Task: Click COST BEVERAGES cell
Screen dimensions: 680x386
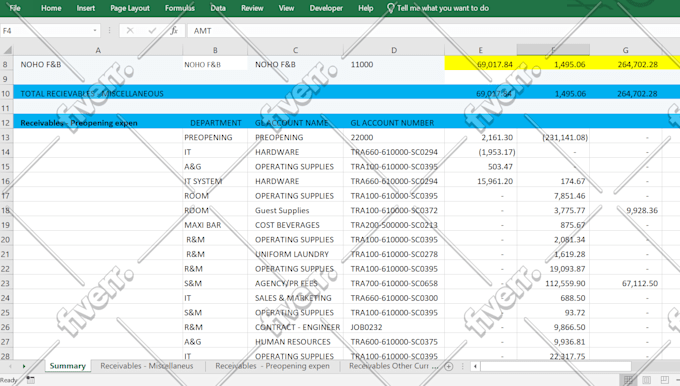Action: coord(295,225)
